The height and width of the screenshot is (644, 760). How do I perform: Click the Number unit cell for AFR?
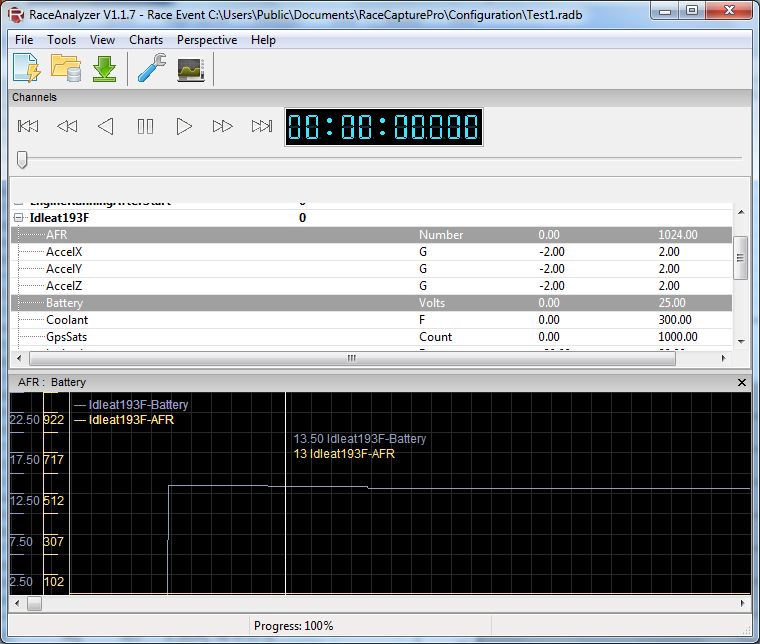pos(441,235)
